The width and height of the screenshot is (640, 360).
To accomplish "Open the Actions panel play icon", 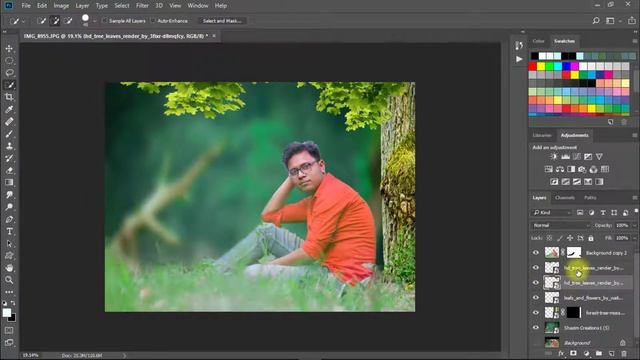I will click(519, 59).
